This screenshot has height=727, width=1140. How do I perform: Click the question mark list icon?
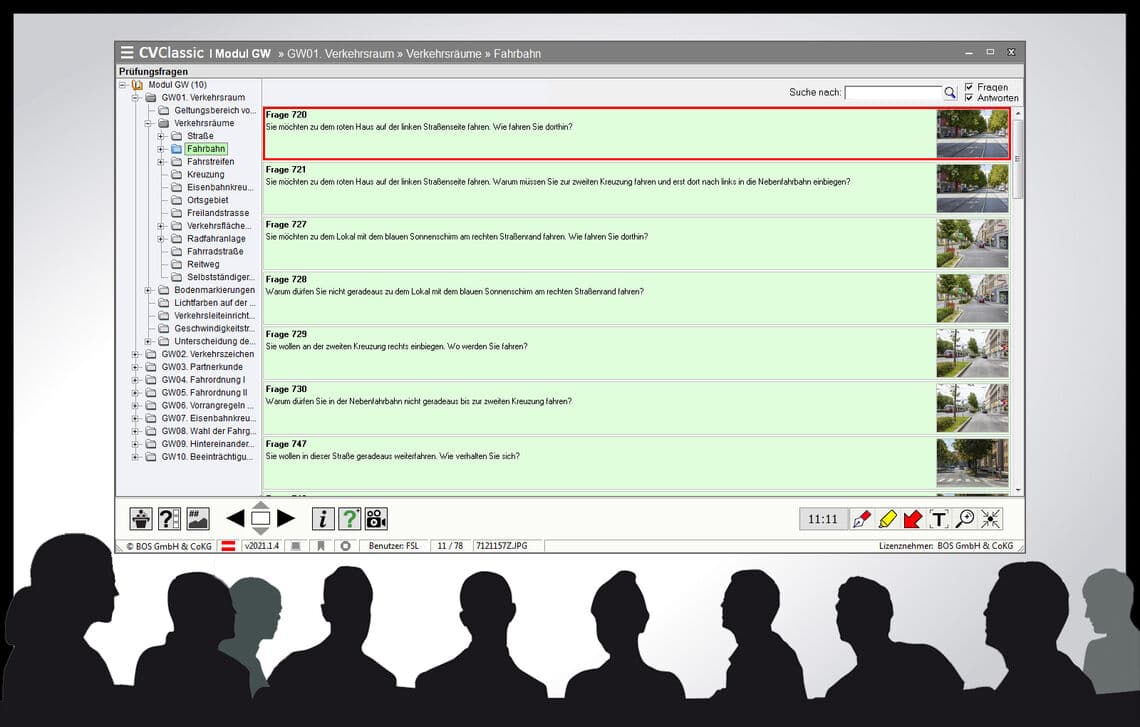169,518
